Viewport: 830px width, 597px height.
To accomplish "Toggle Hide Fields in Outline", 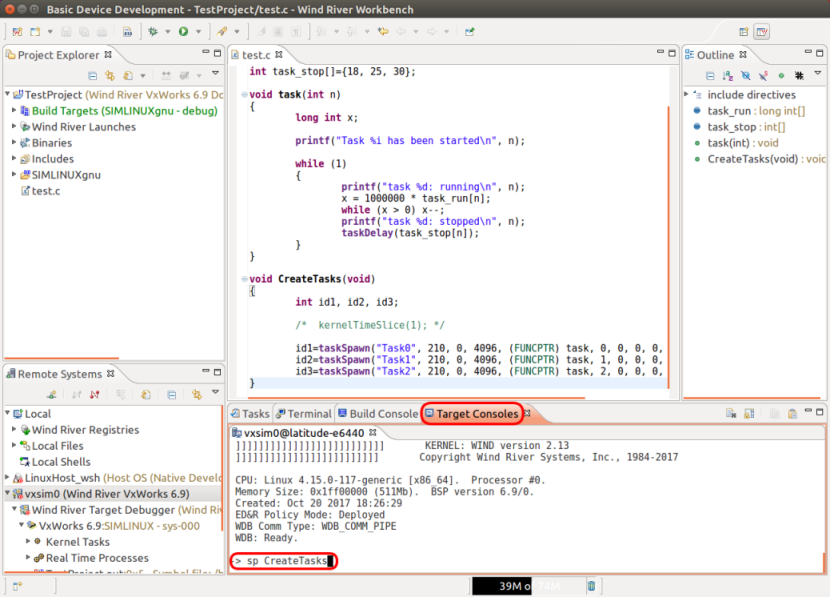I will 745,76.
